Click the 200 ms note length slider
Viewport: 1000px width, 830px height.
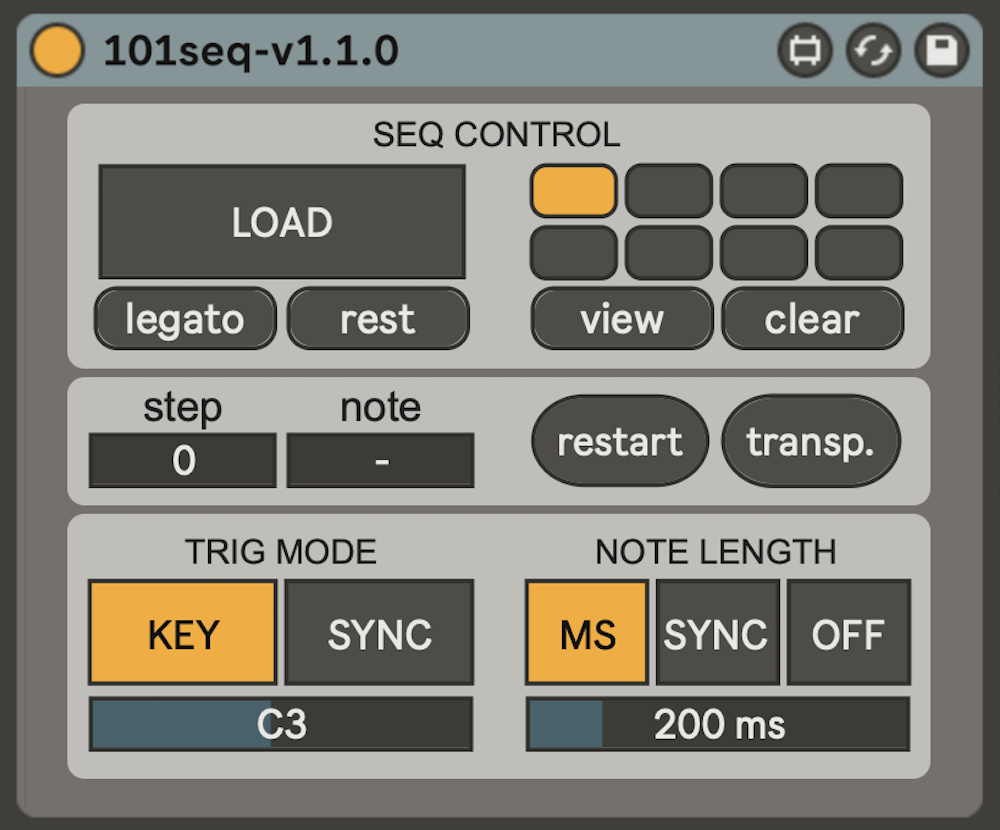pyautogui.click(x=718, y=724)
